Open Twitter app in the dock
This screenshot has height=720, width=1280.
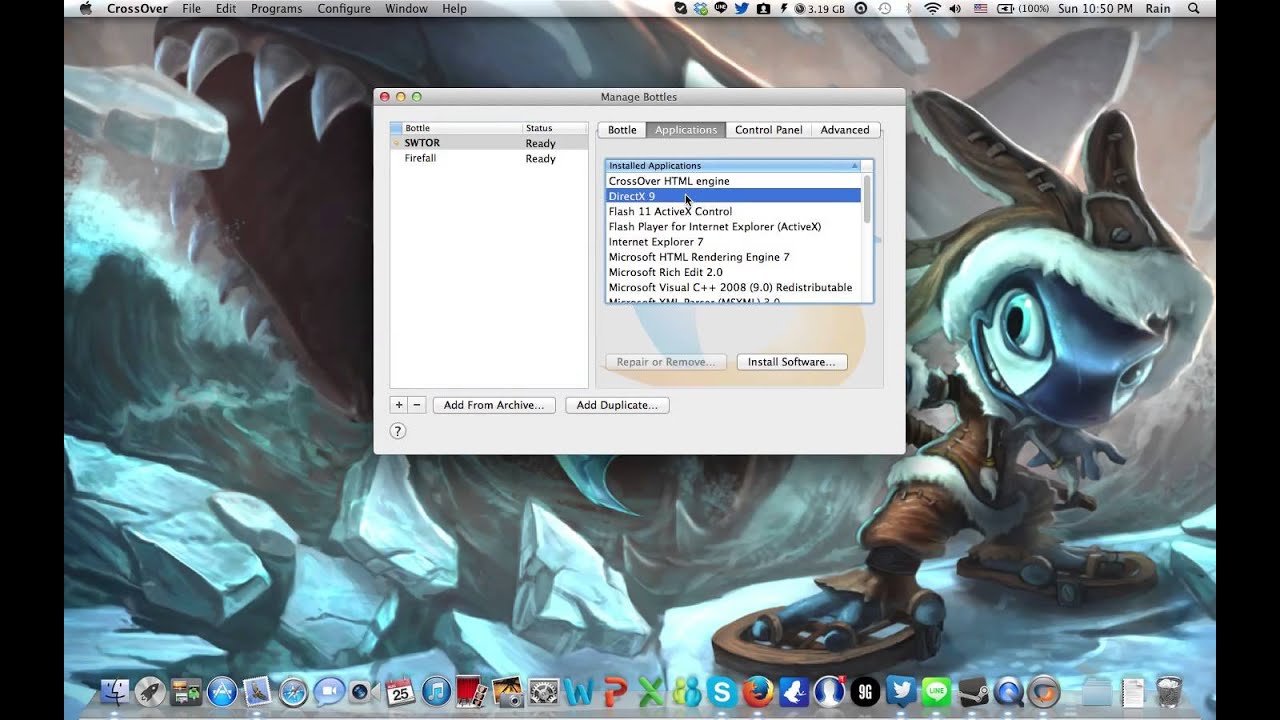[x=901, y=691]
